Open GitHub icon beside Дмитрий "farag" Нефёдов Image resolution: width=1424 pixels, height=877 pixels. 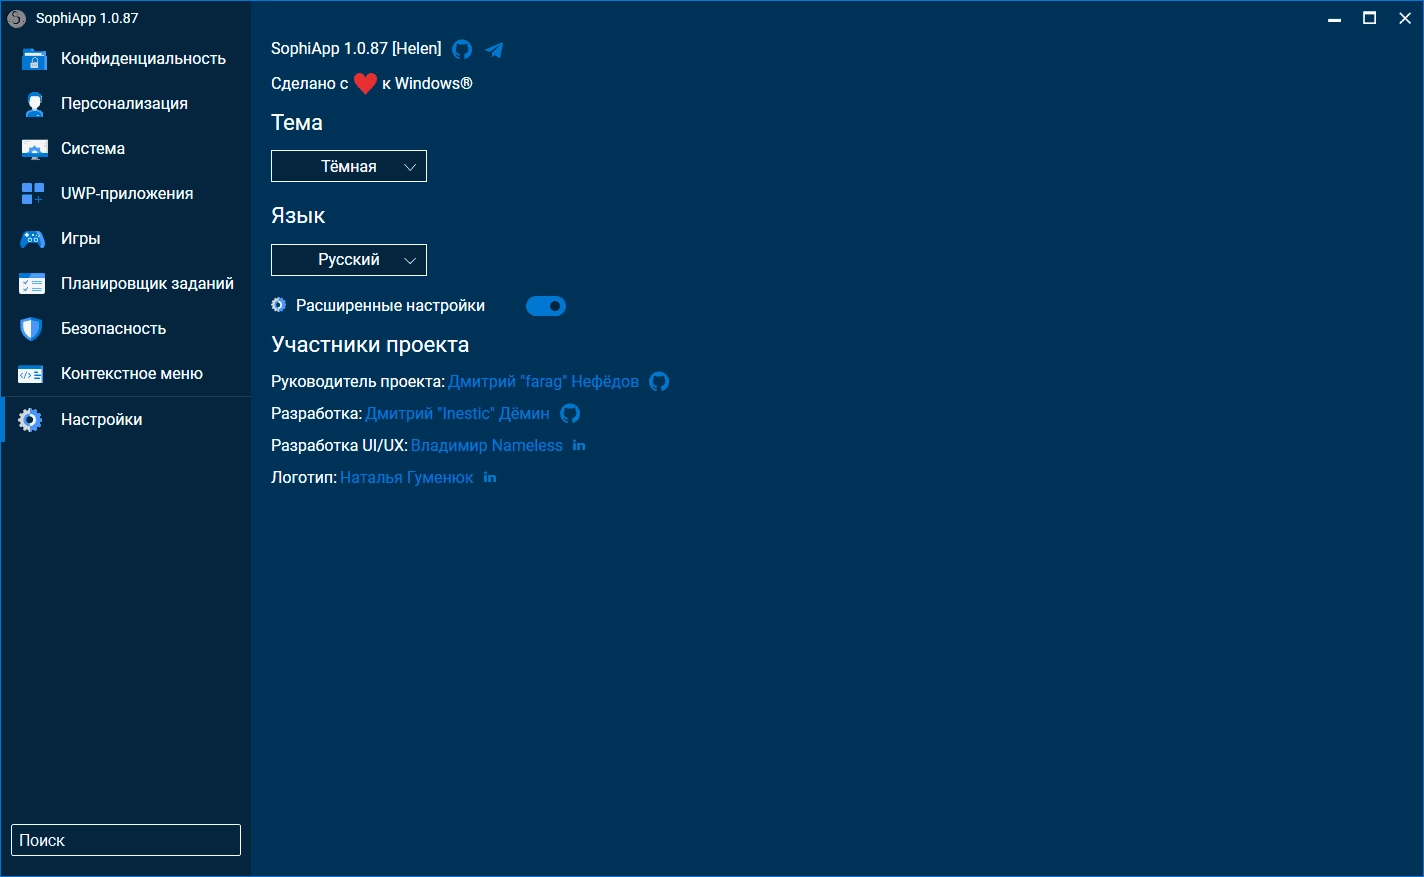659,381
